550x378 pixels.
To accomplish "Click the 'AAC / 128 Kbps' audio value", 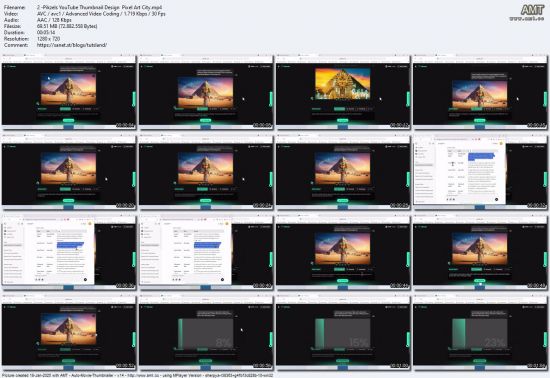I will pyautogui.click(x=54, y=20).
